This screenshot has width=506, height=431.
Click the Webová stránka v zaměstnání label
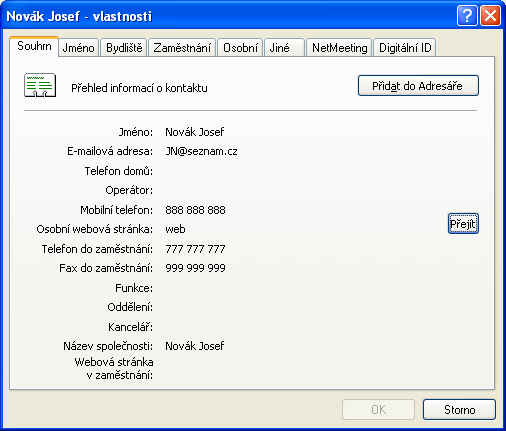click(114, 369)
